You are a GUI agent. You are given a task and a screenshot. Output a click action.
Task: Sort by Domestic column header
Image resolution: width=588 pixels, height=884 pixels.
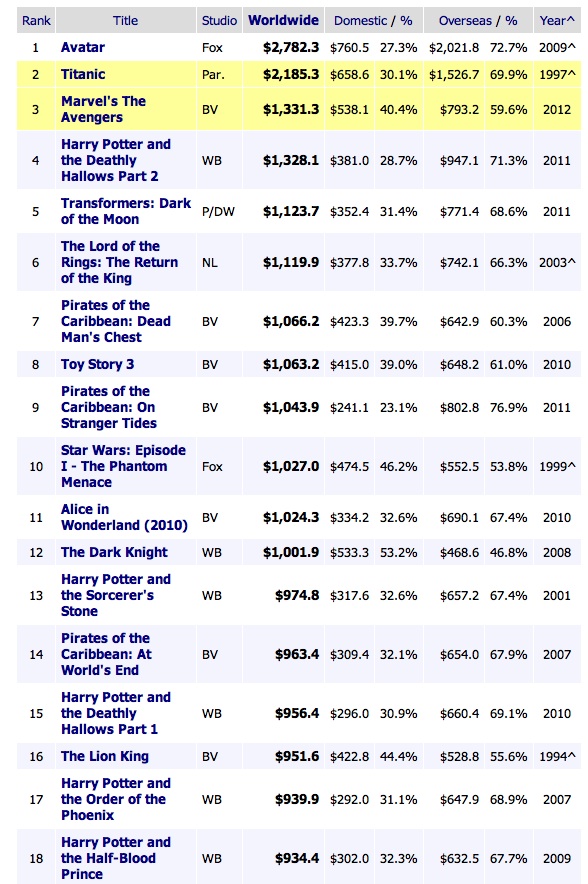(360, 21)
